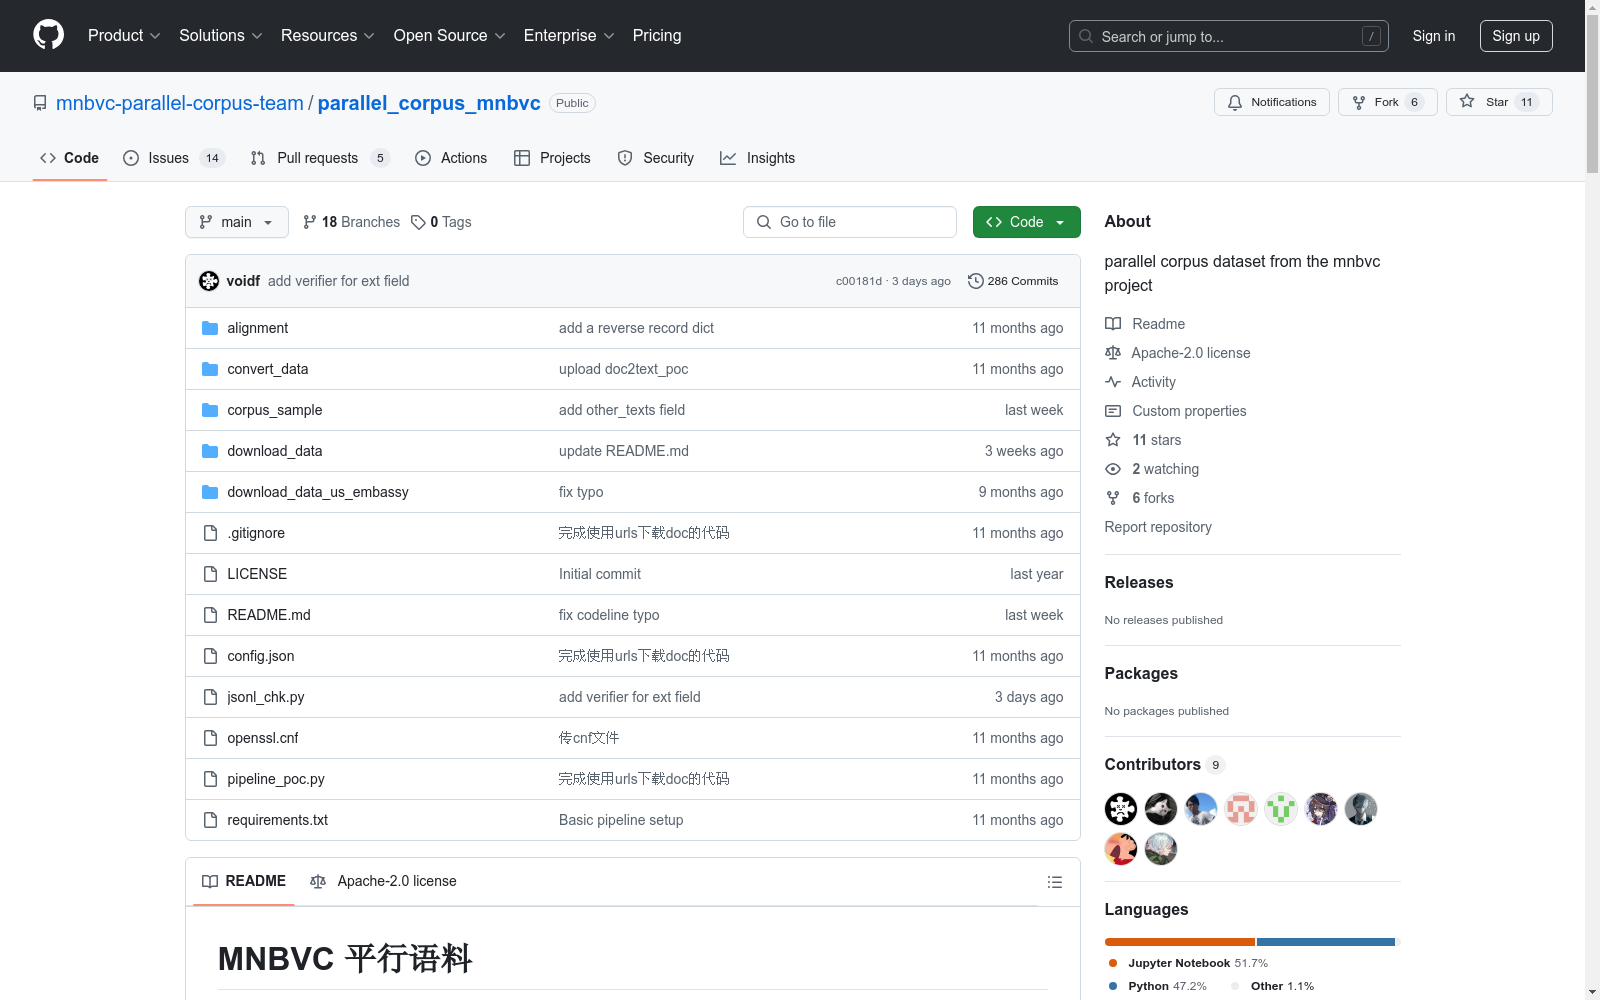This screenshot has height=1000, width=1600.
Task: Open the README outline list icon
Action: pos(1054,882)
